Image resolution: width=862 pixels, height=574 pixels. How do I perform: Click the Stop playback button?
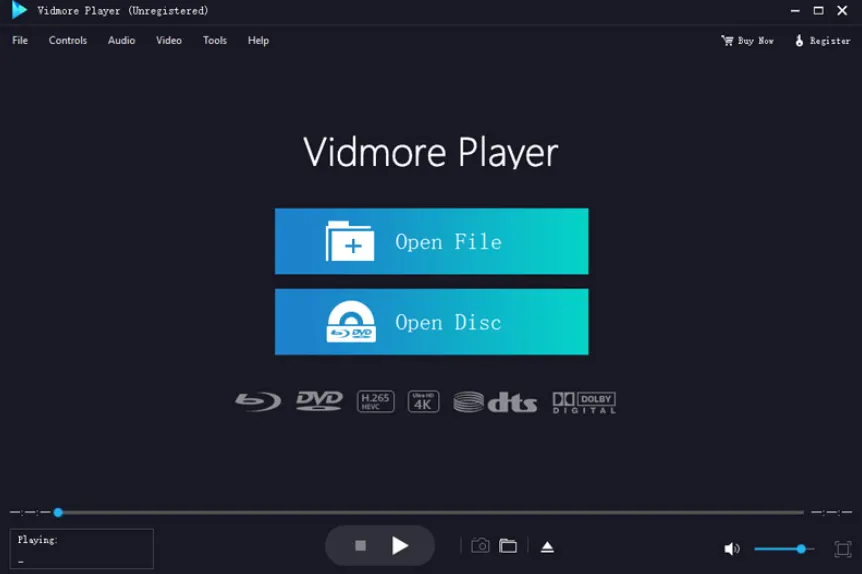pos(360,545)
